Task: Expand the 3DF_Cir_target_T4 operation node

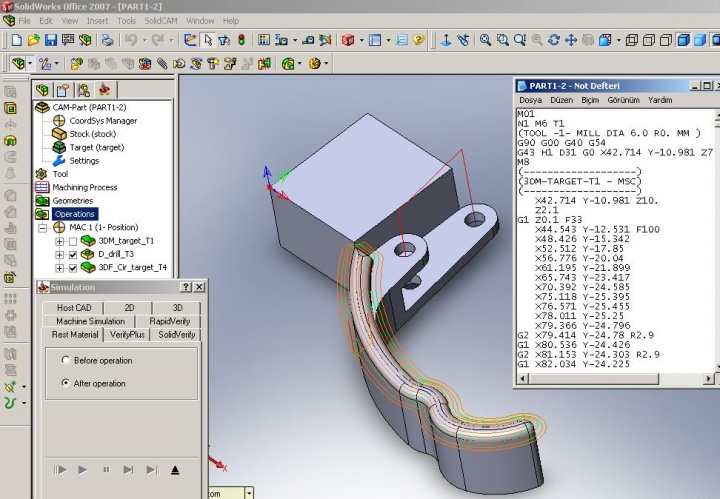Action: tap(59, 268)
